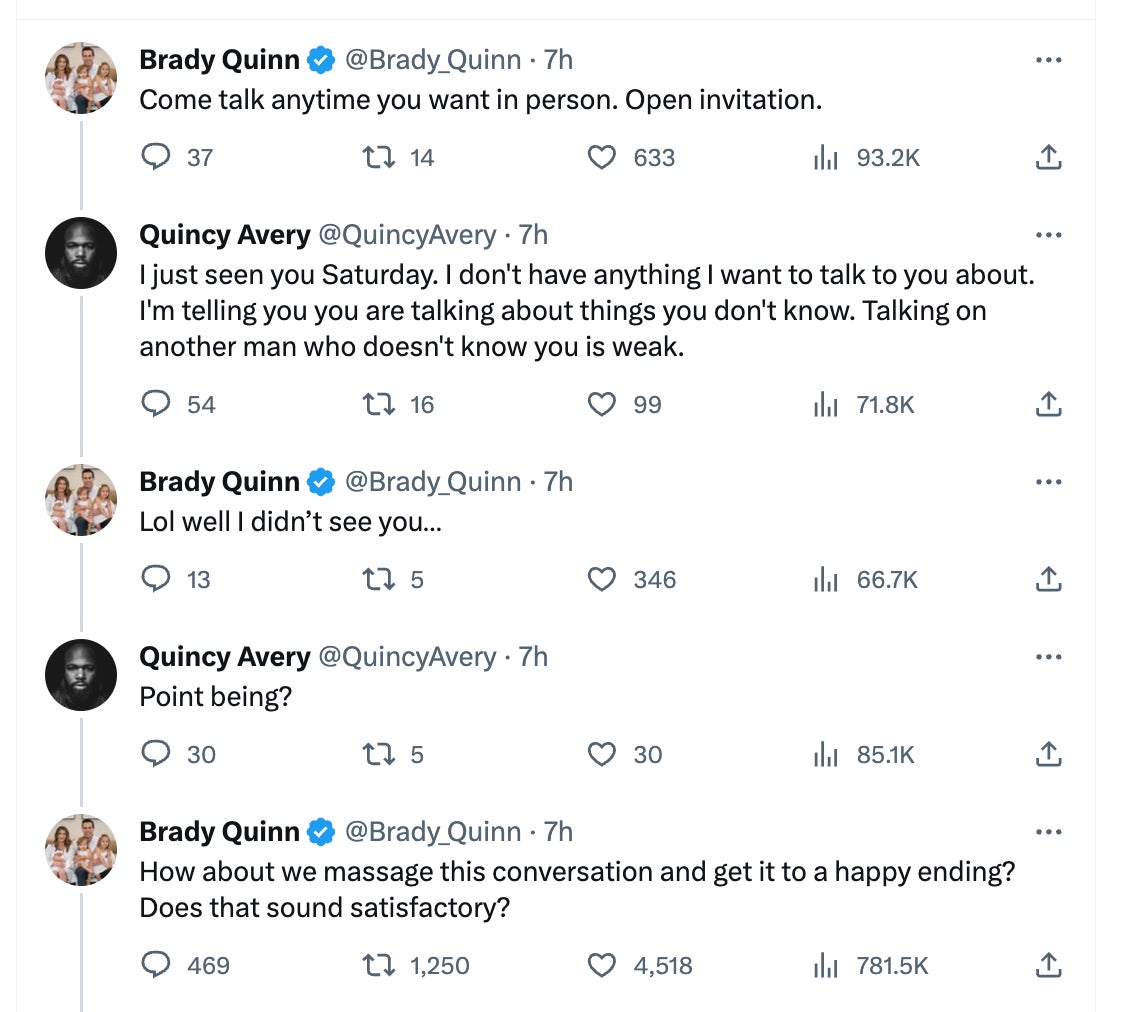
Task: Retweet the 'Lol well I didn't see you' tweet
Action: [378, 580]
